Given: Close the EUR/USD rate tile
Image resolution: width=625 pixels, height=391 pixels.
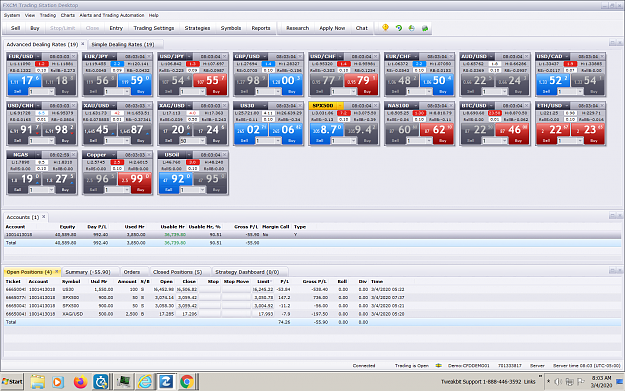Looking at the screenshot, I should 74,56.
